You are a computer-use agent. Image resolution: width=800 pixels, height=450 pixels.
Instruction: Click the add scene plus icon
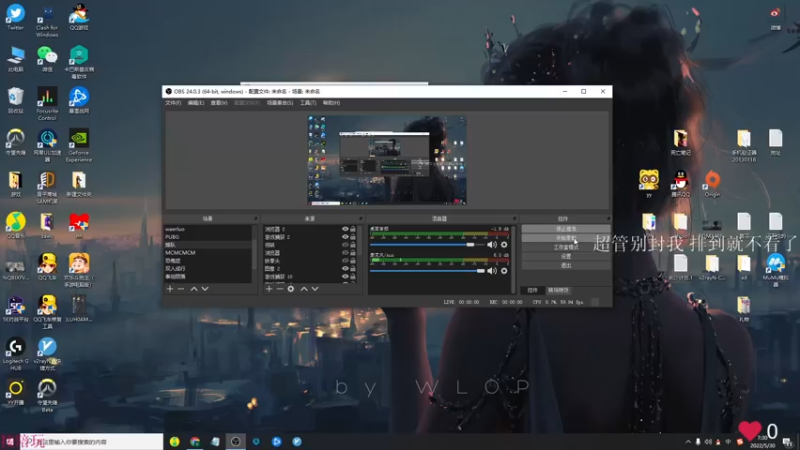(x=170, y=288)
